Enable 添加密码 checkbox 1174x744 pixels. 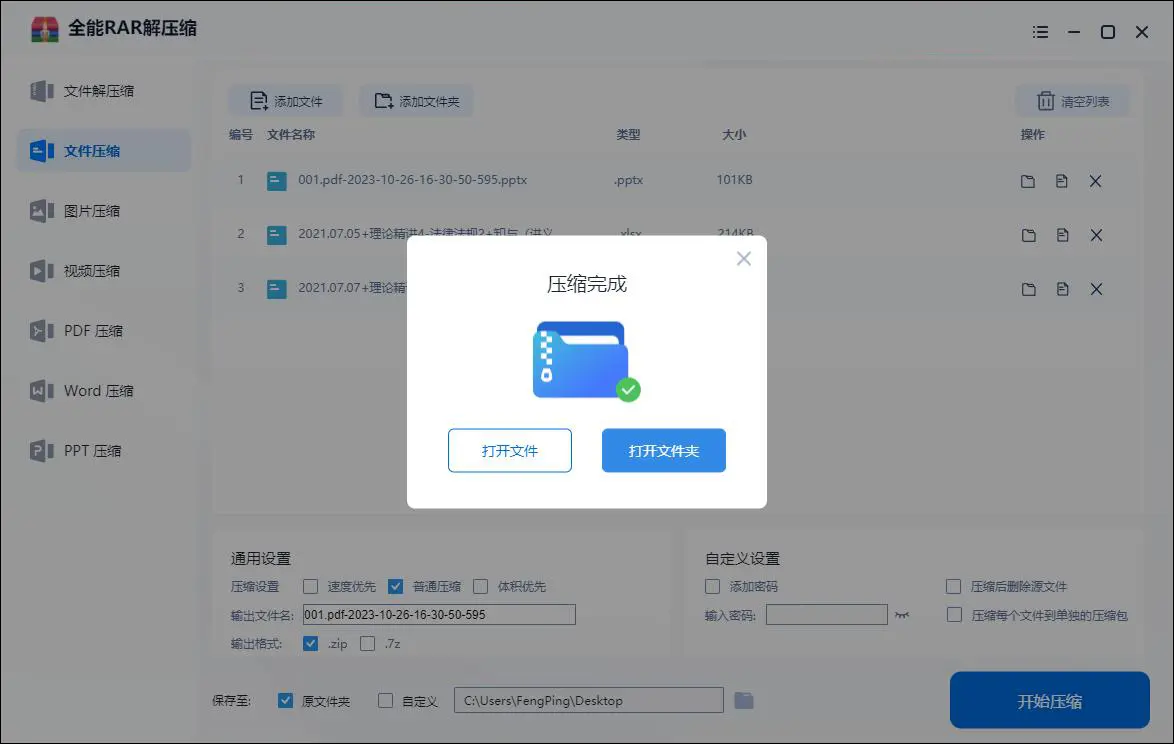click(x=712, y=586)
